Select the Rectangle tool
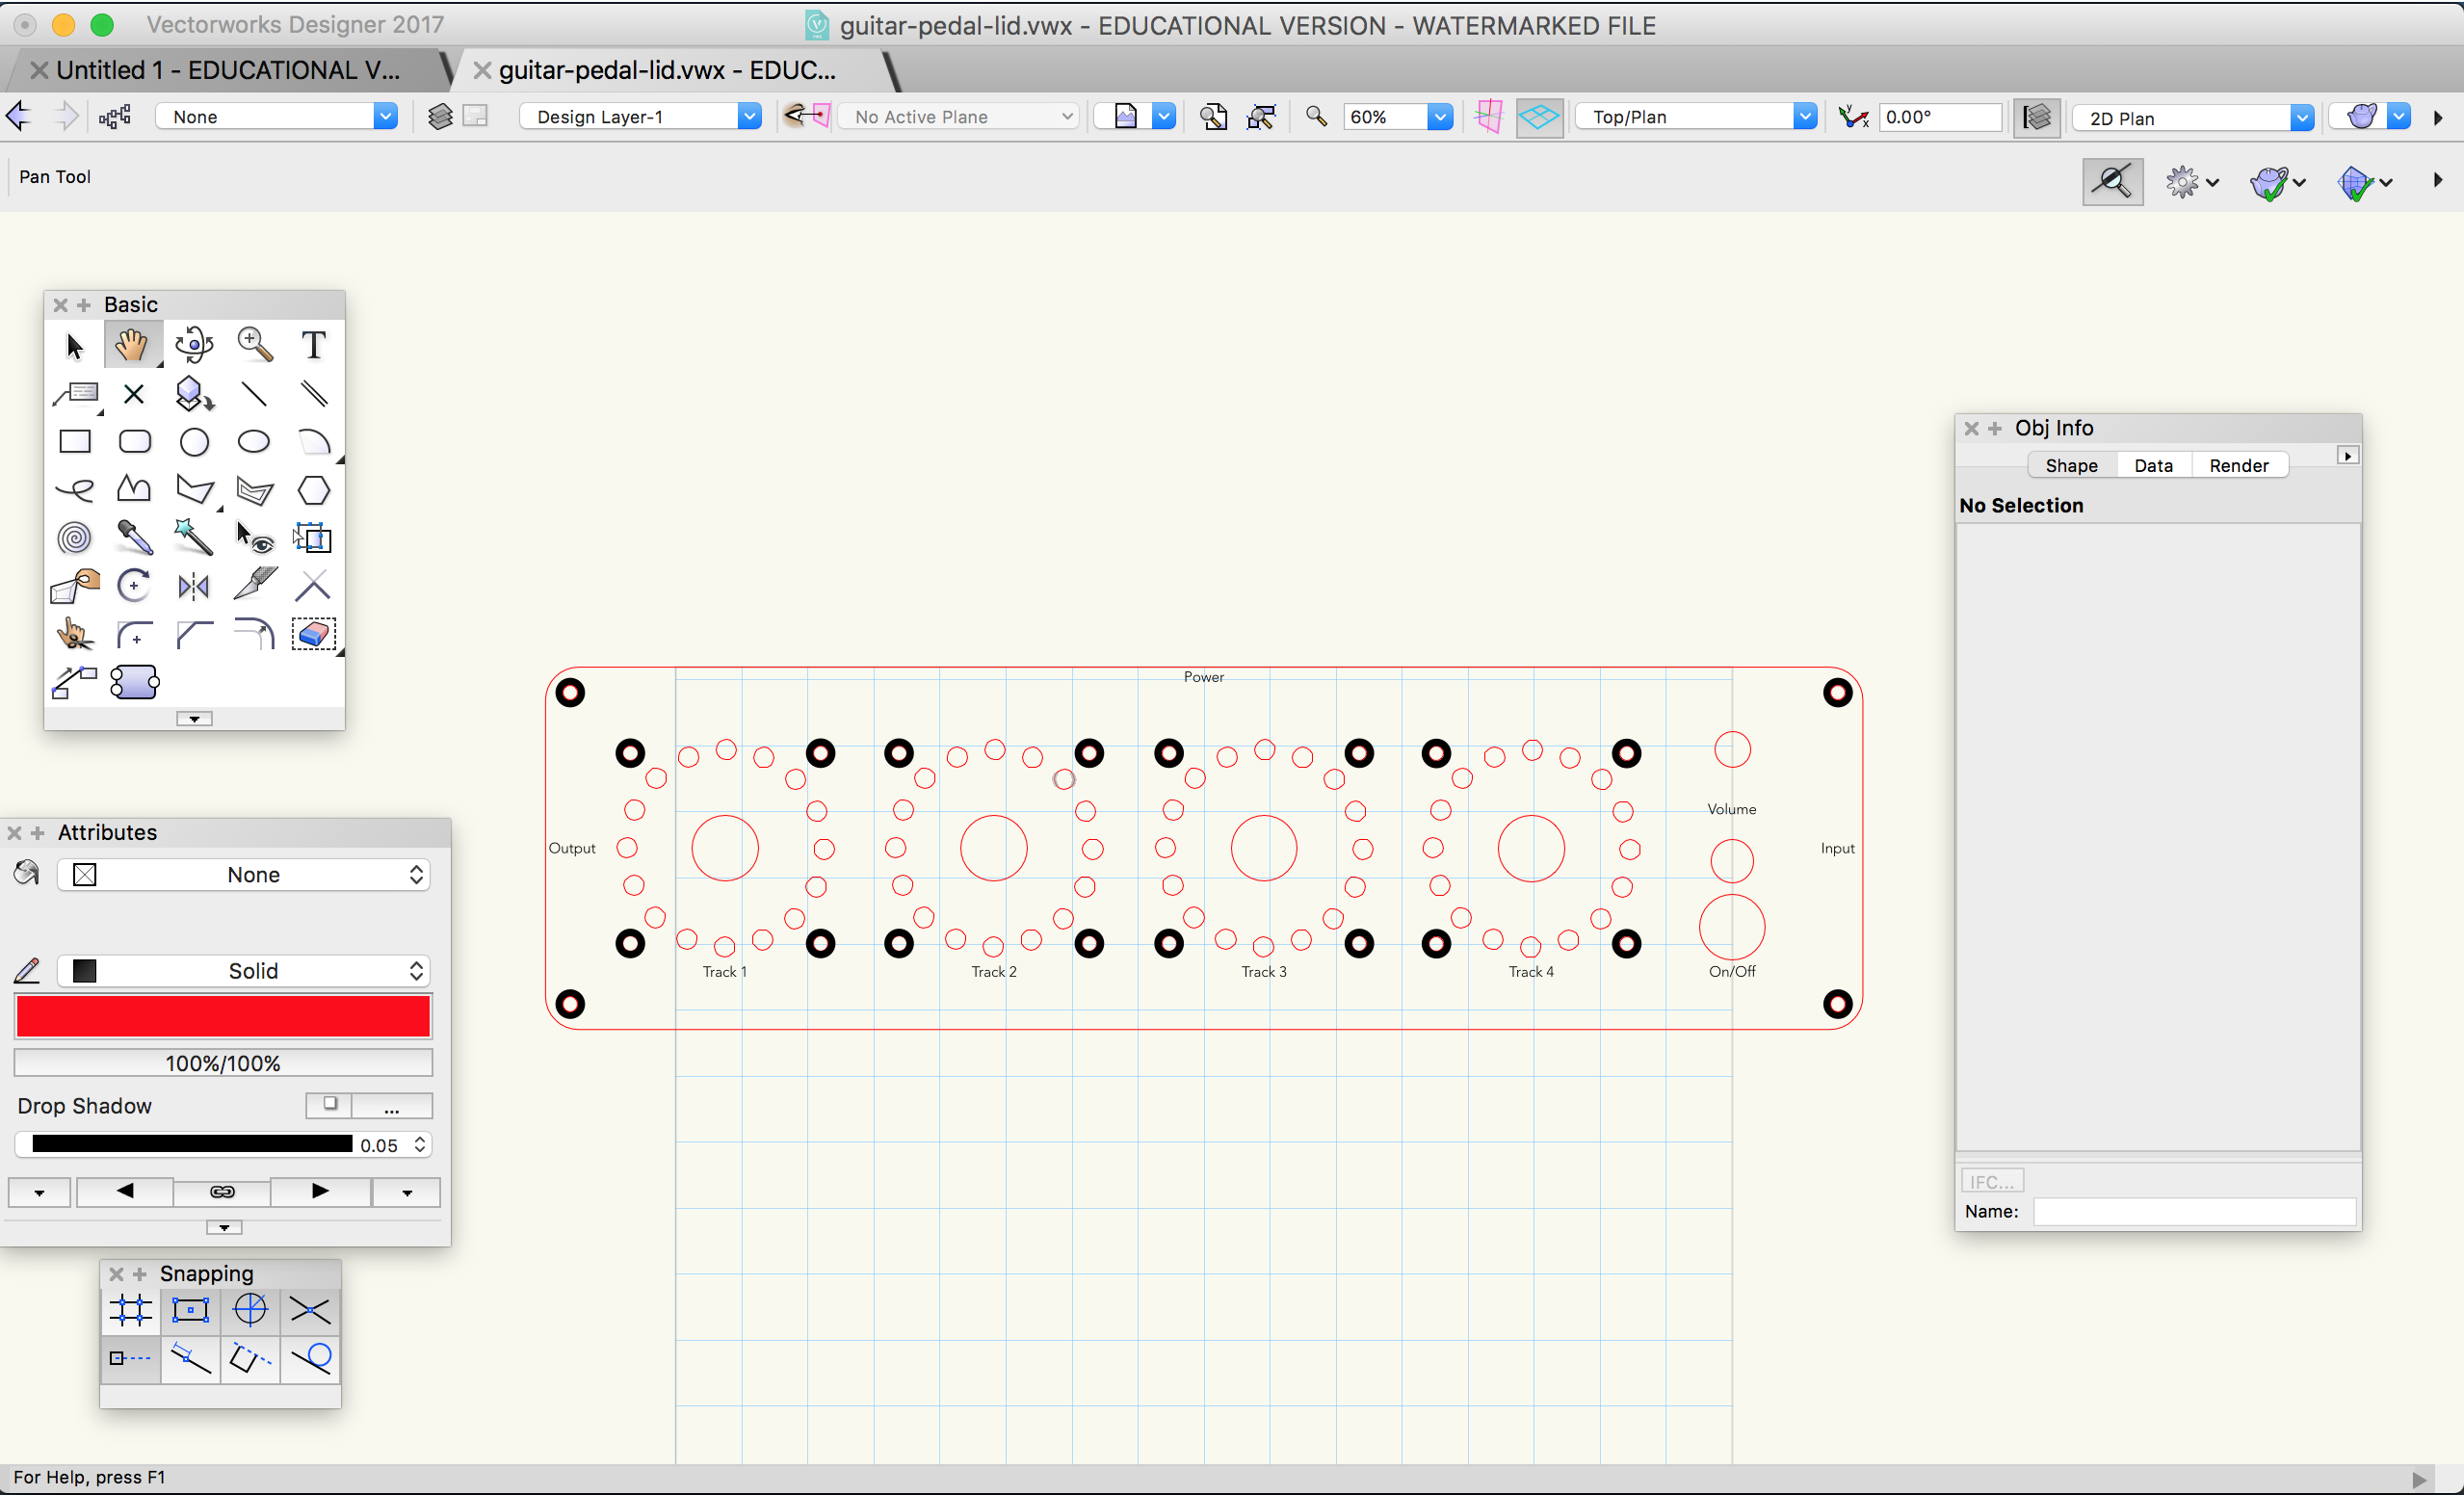Screen dimensions: 2464x1495 pos(75,441)
